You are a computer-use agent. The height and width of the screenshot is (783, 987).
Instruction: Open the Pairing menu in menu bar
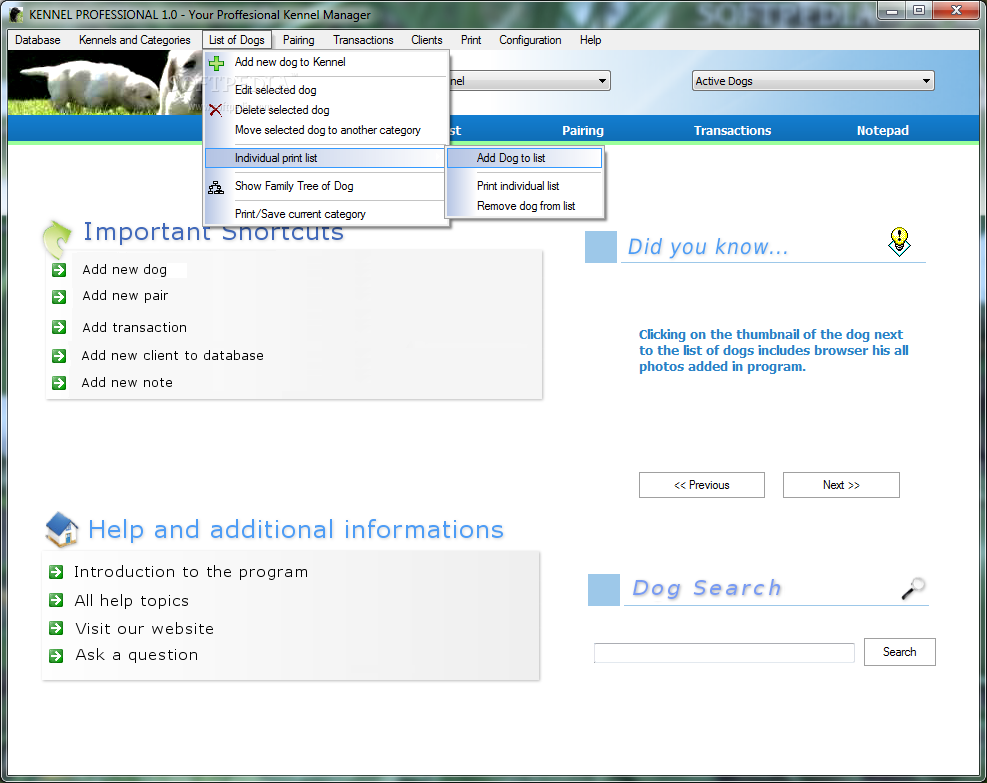tap(298, 40)
